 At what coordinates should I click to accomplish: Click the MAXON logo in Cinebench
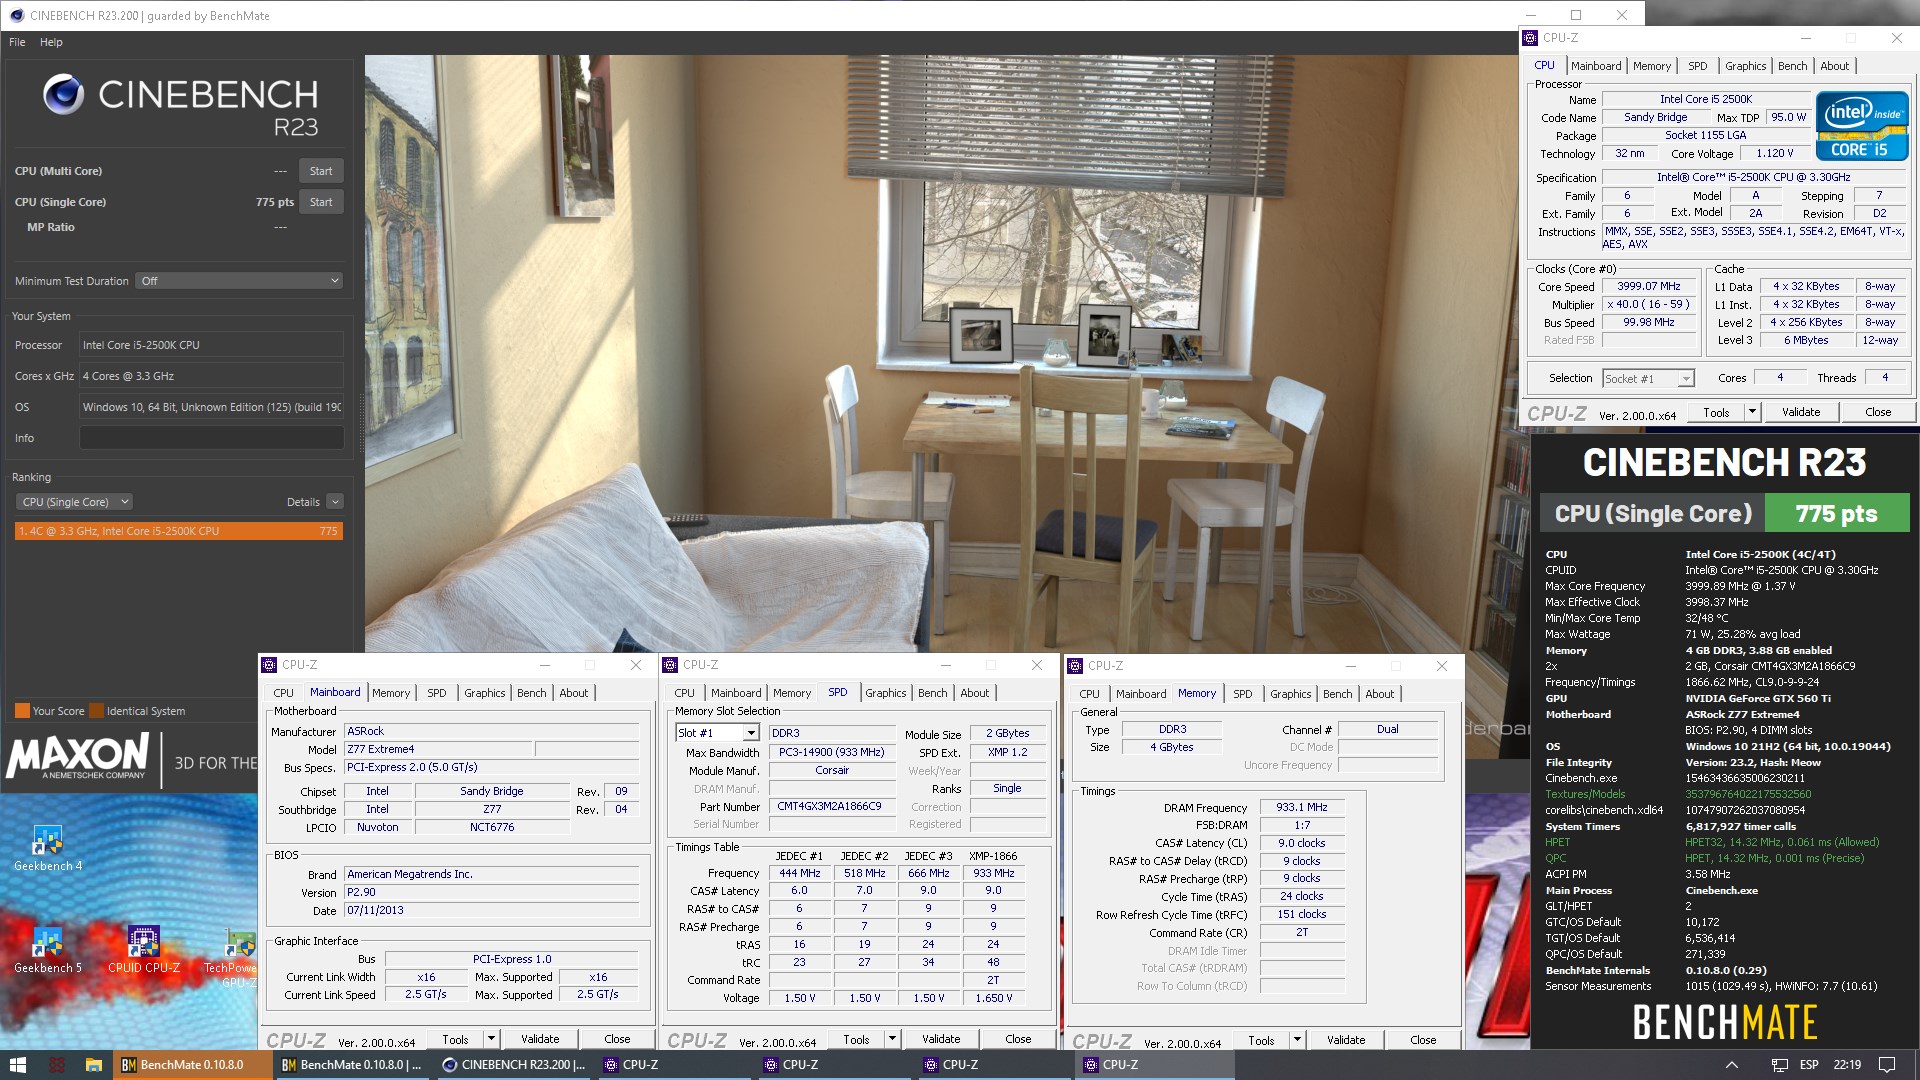pyautogui.click(x=77, y=757)
